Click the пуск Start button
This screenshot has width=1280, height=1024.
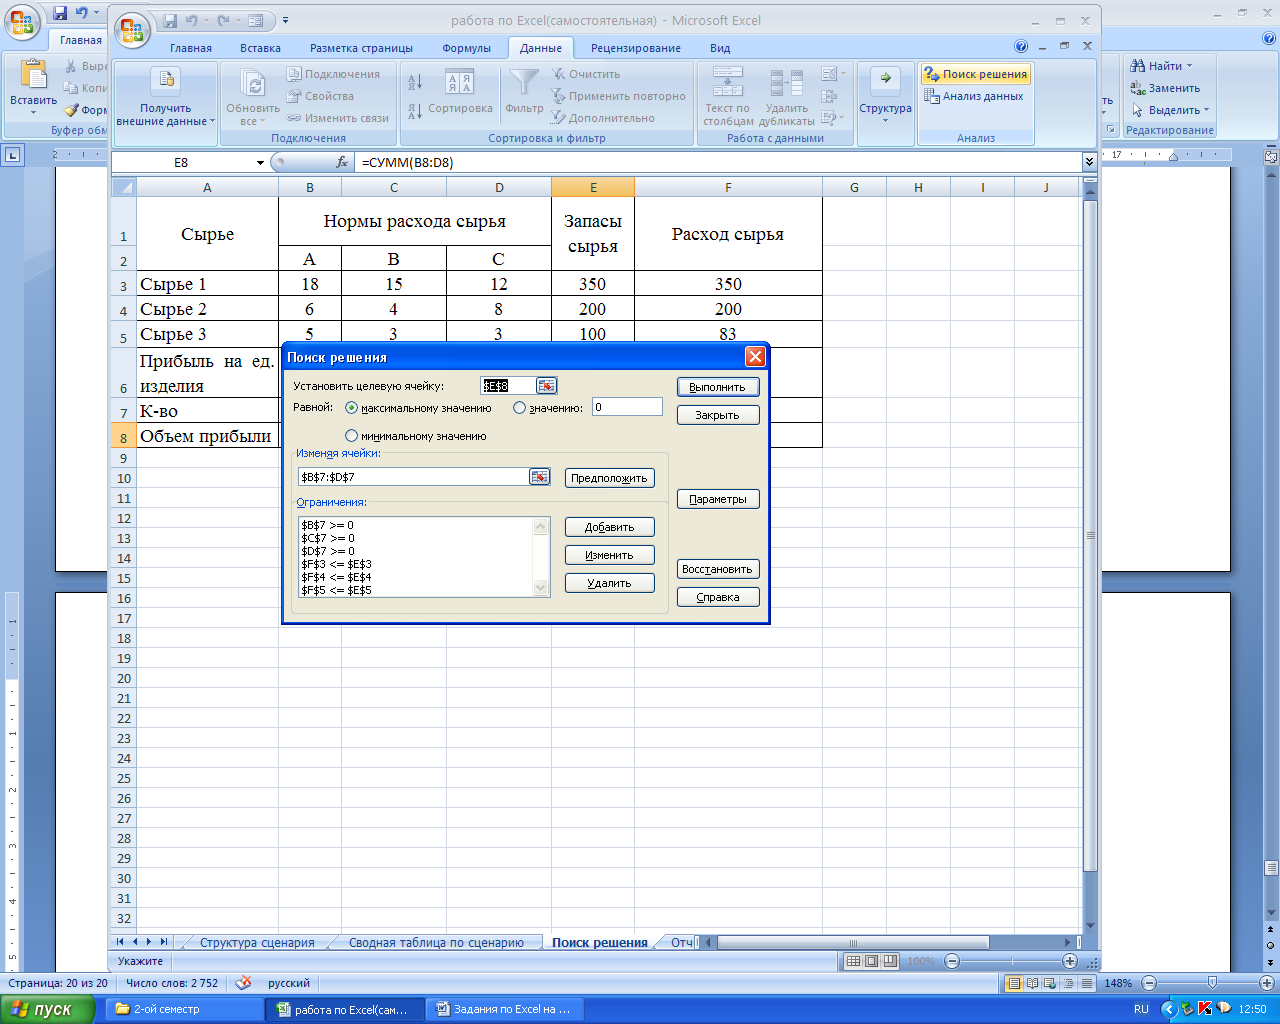[x=48, y=1009]
